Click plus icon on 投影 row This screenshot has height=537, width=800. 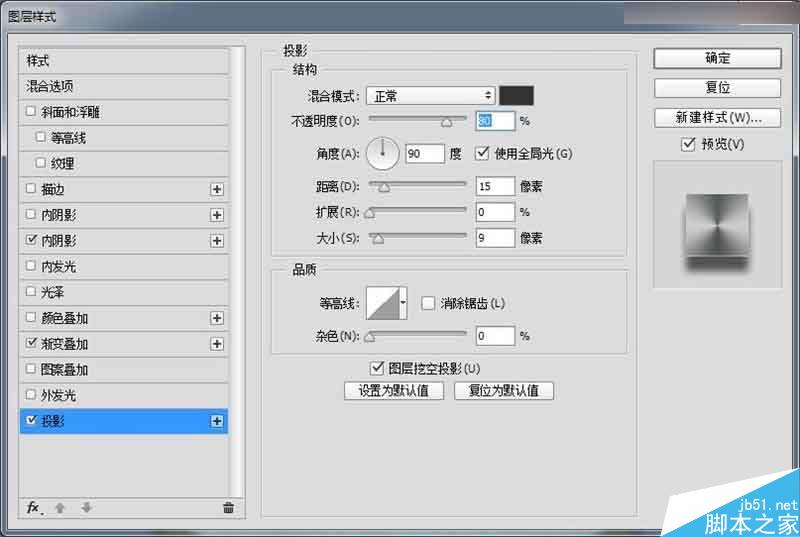[x=217, y=421]
